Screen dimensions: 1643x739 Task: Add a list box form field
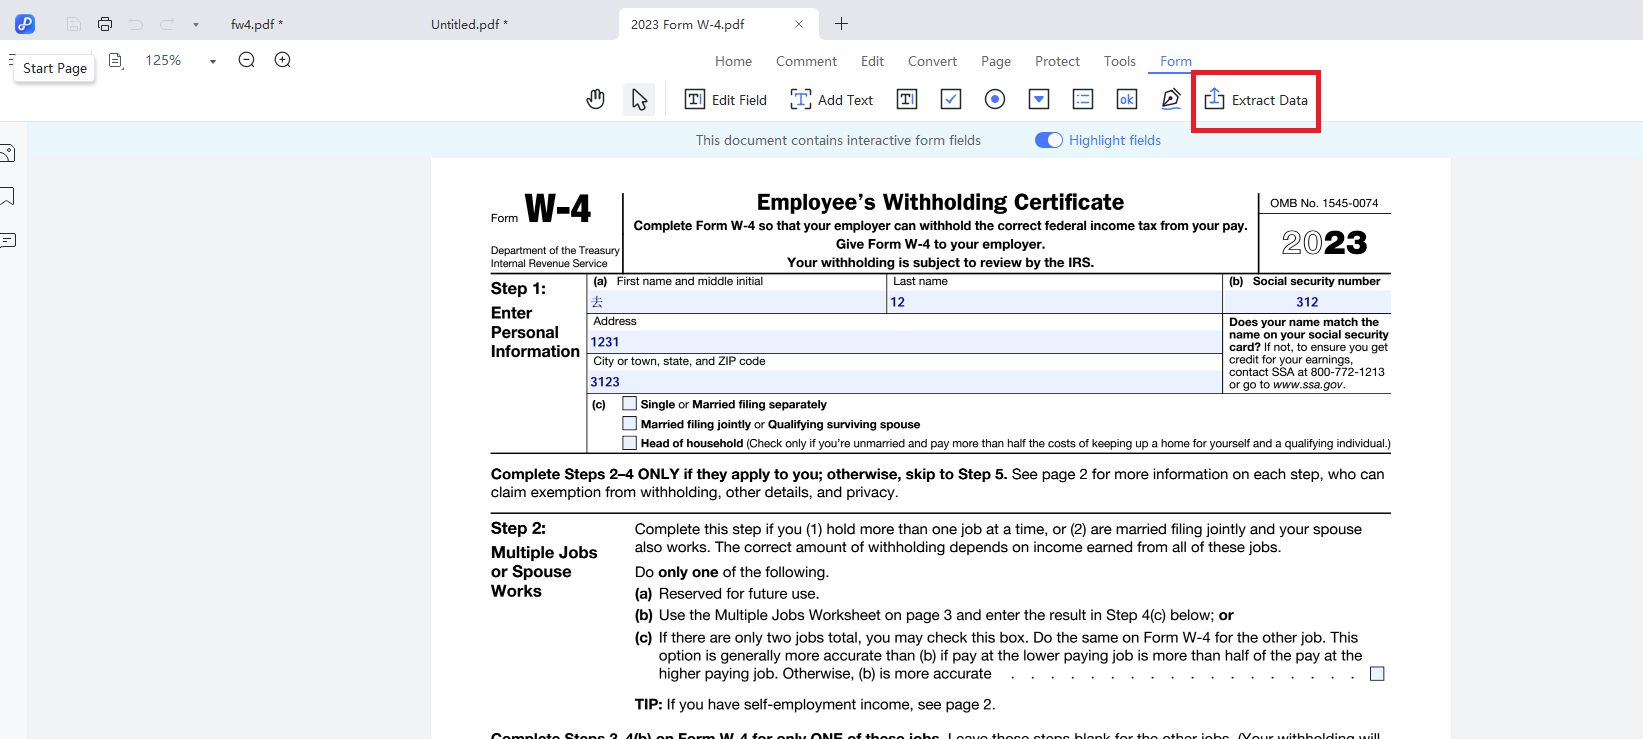point(1083,99)
